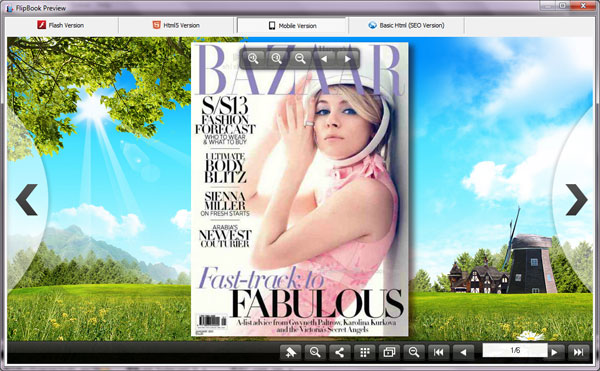Select the Mobile Version tab

coord(293,26)
